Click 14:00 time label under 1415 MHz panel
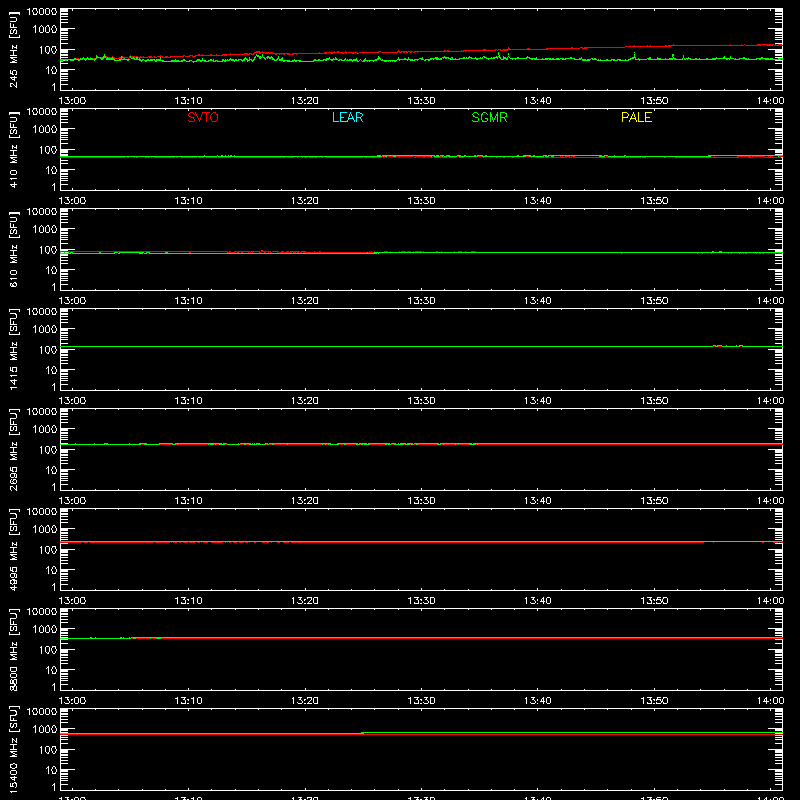Screen dimensions: 800x800 click(770, 401)
